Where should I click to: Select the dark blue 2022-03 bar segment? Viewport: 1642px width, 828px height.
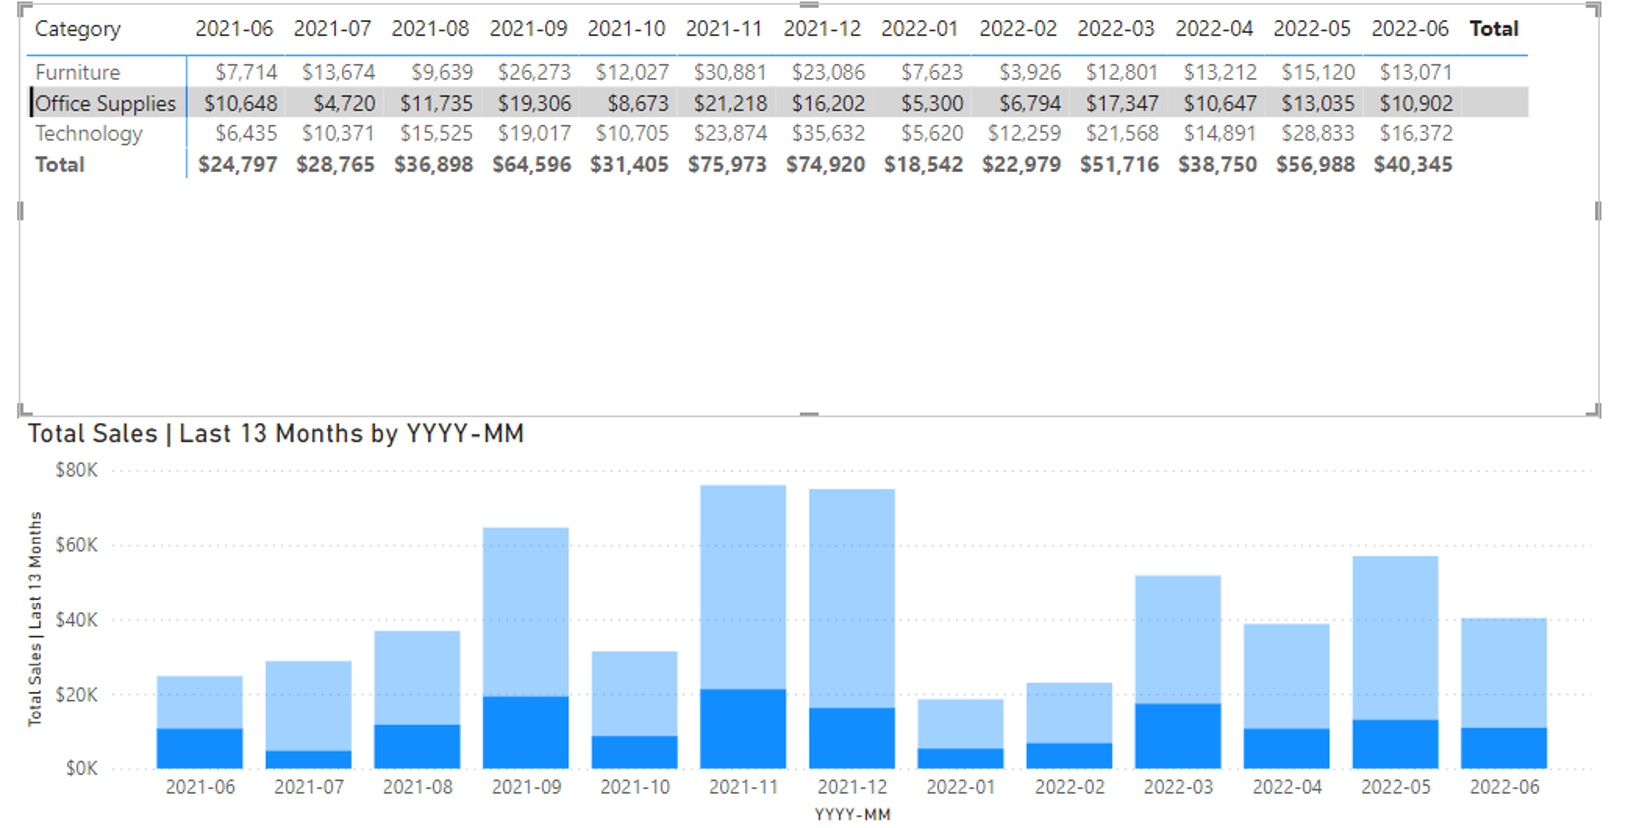[1178, 736]
